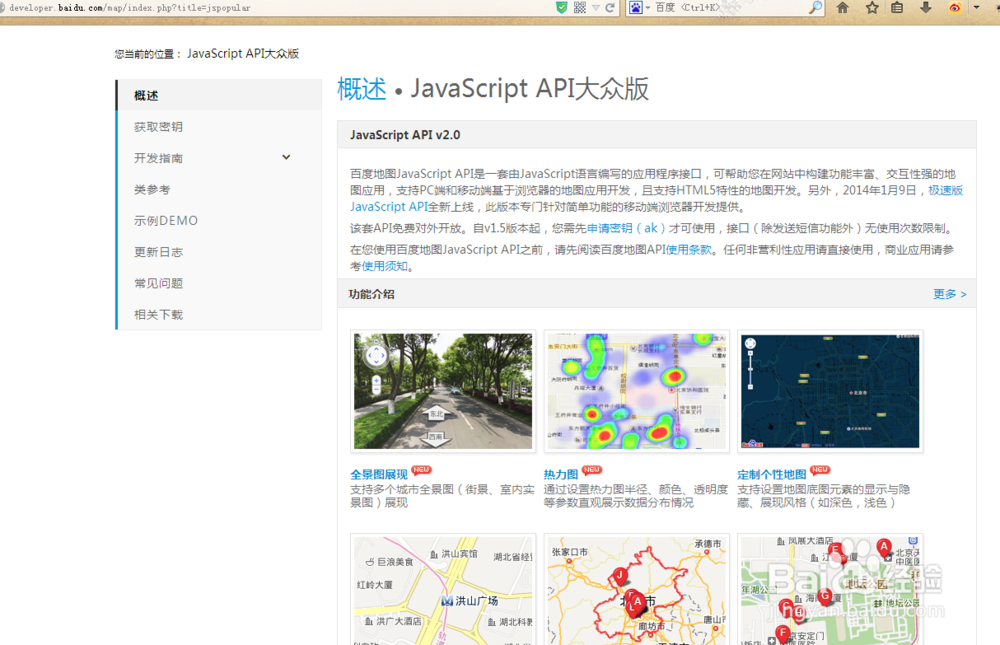Click the 定制个性地图 title link
Viewport: 1000px width, 645px height.
coord(772,474)
